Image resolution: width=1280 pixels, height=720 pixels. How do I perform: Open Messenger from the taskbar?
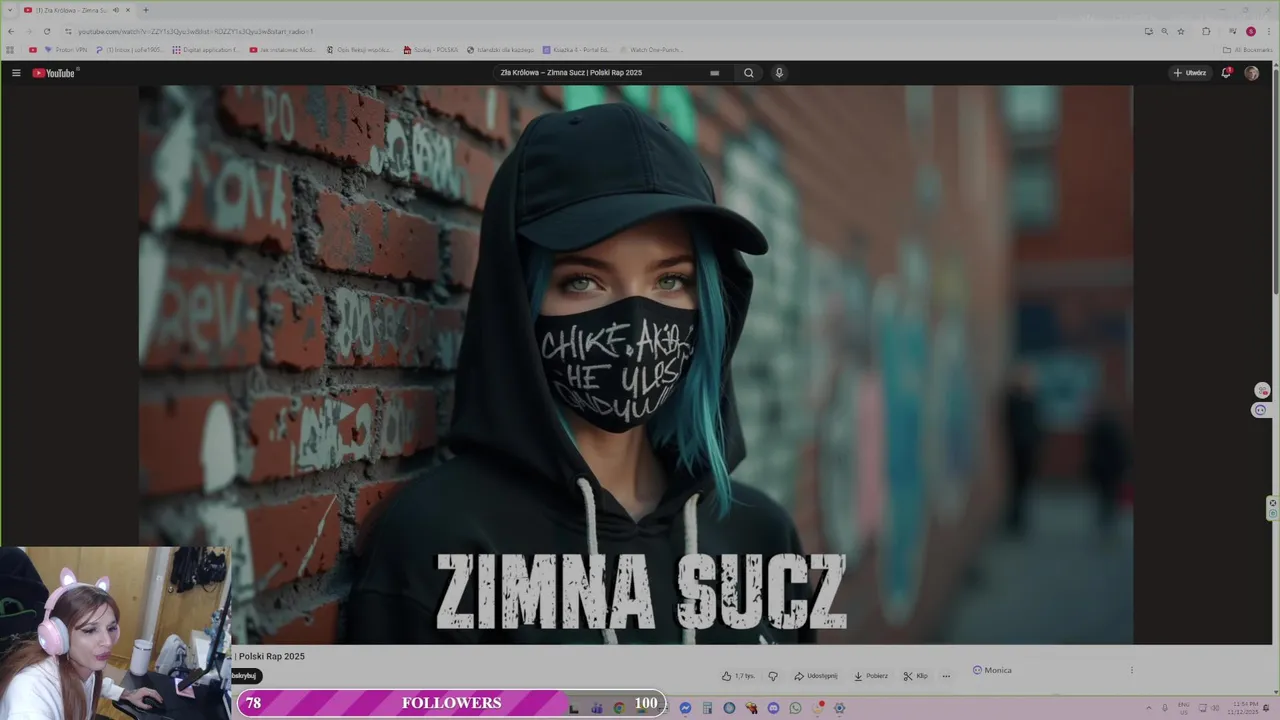click(685, 708)
